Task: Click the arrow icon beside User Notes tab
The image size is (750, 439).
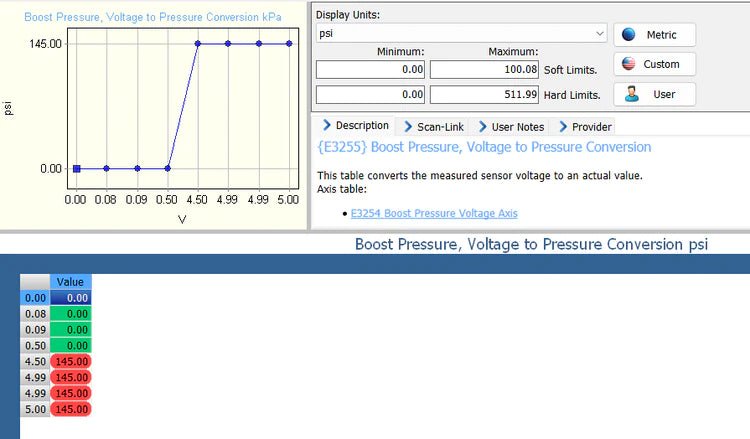Action: pos(482,127)
